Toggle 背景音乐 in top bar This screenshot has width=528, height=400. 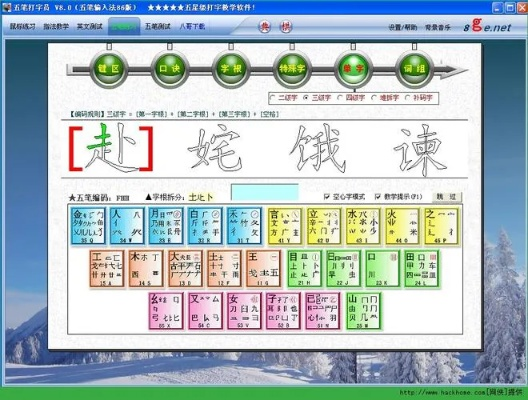[438, 27]
